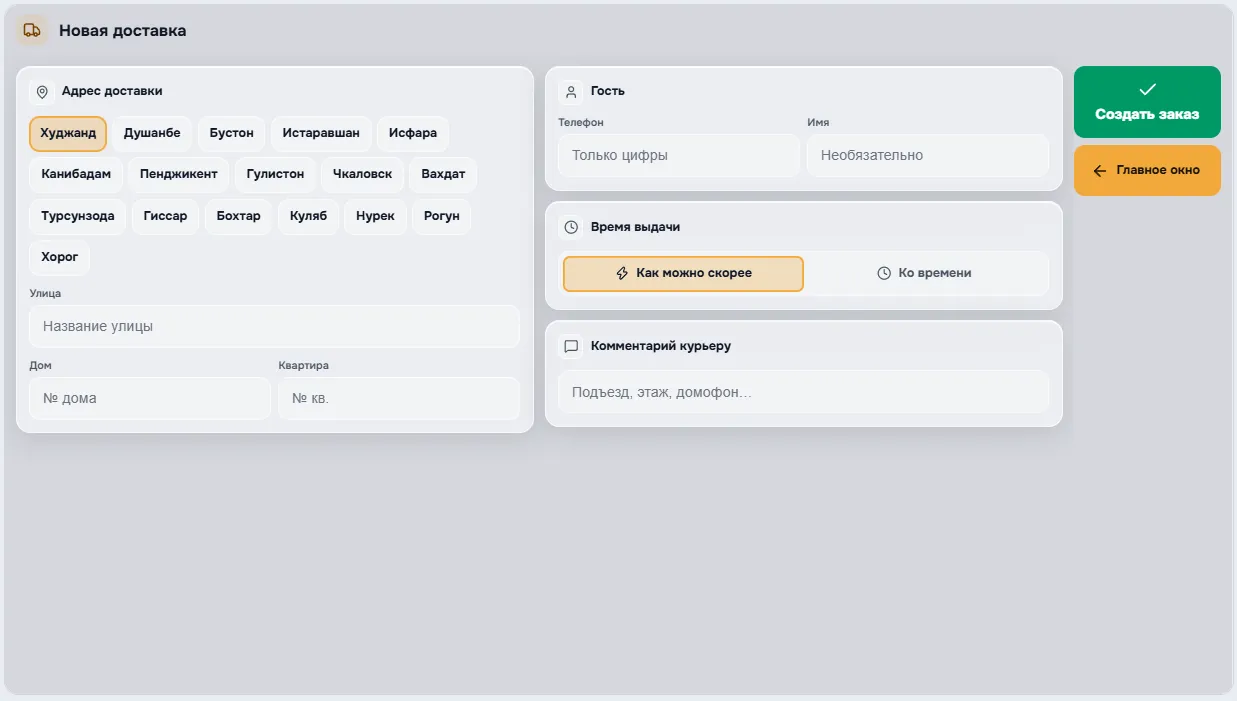The image size is (1237, 701).
Task: Select the Как можно скорее option
Action: coord(683,273)
